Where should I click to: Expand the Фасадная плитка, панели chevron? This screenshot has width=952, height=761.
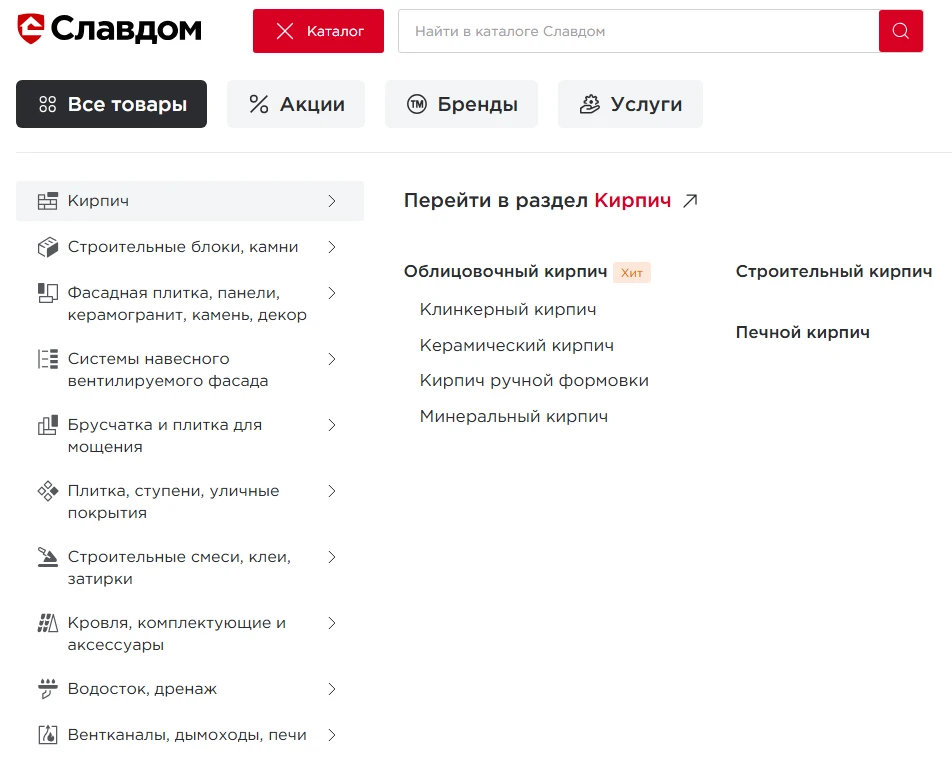coord(332,293)
